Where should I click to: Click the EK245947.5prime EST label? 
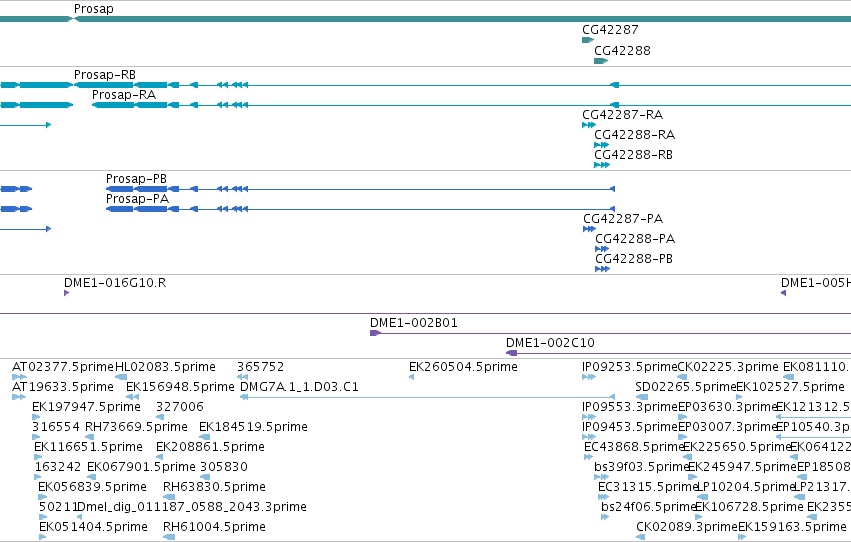[742, 467]
